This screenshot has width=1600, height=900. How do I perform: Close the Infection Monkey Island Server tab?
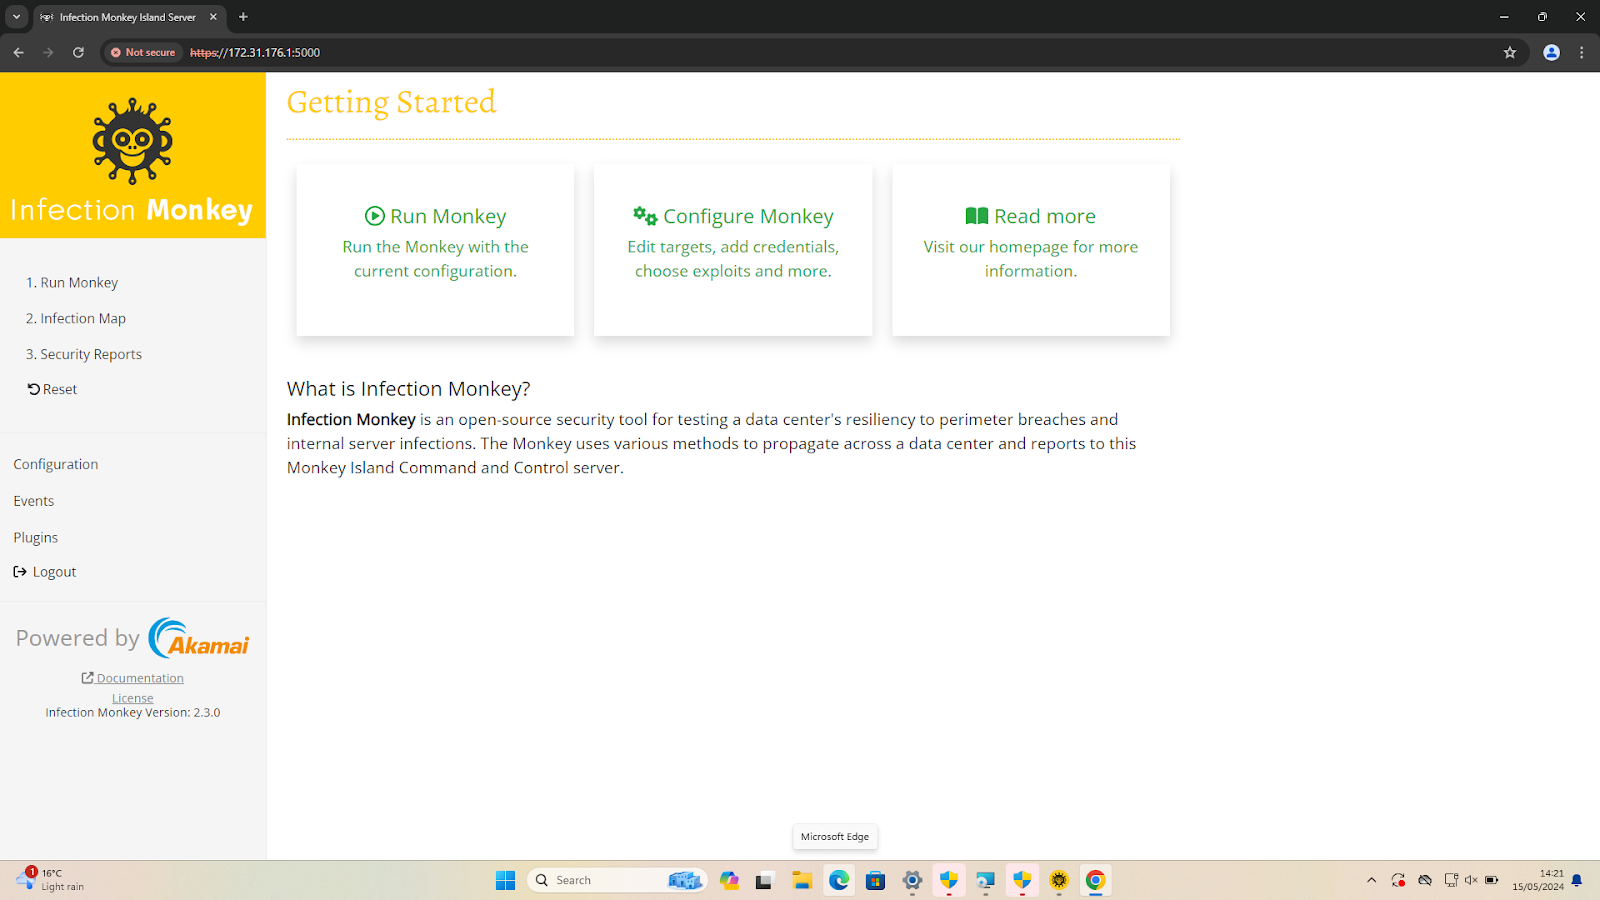tap(213, 17)
